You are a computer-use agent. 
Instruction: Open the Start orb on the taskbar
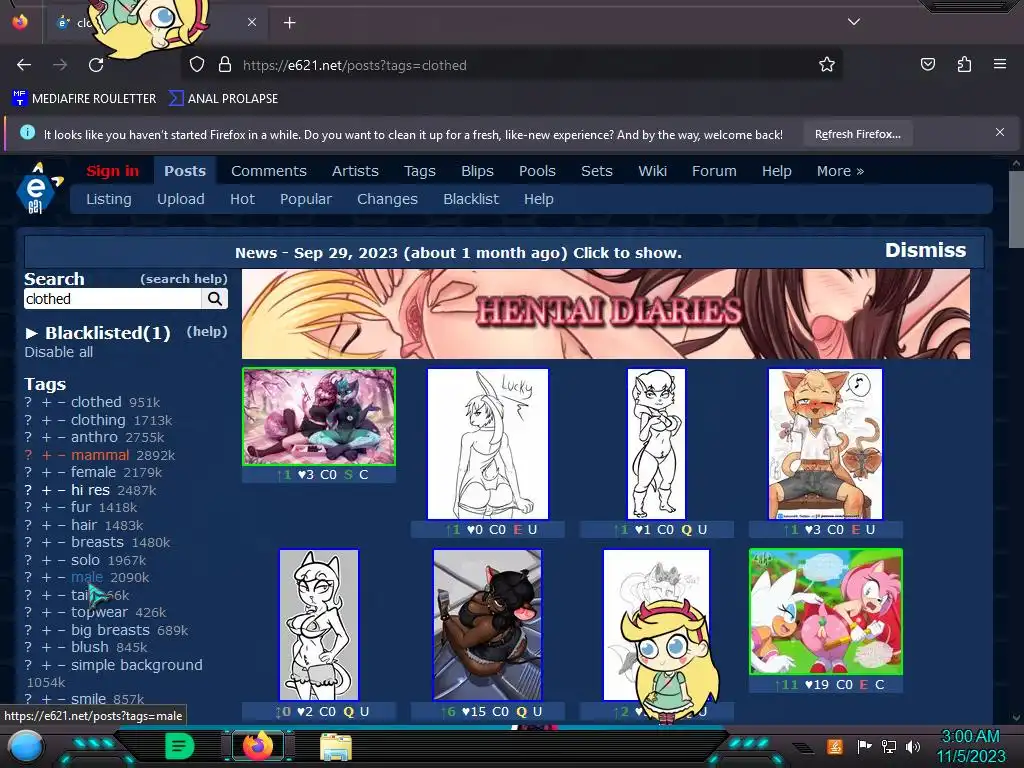[x=26, y=746]
